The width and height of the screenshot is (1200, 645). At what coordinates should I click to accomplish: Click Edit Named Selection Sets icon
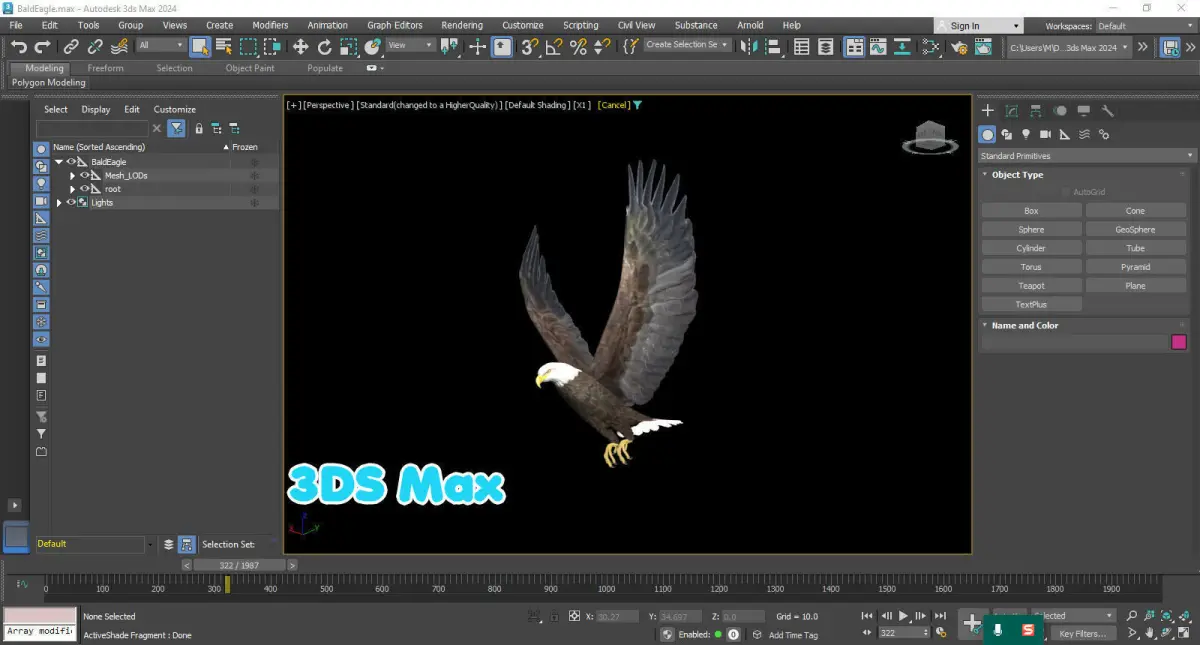click(x=630, y=46)
